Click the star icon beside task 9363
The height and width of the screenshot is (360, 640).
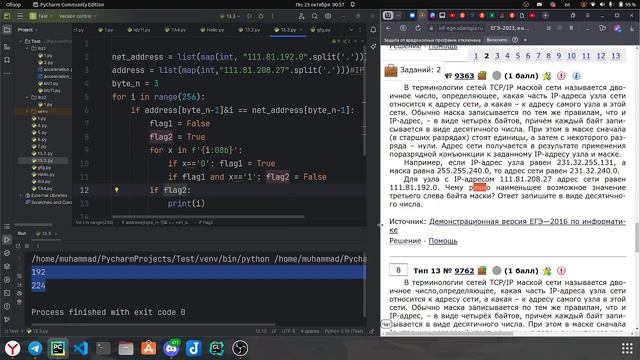547,76
